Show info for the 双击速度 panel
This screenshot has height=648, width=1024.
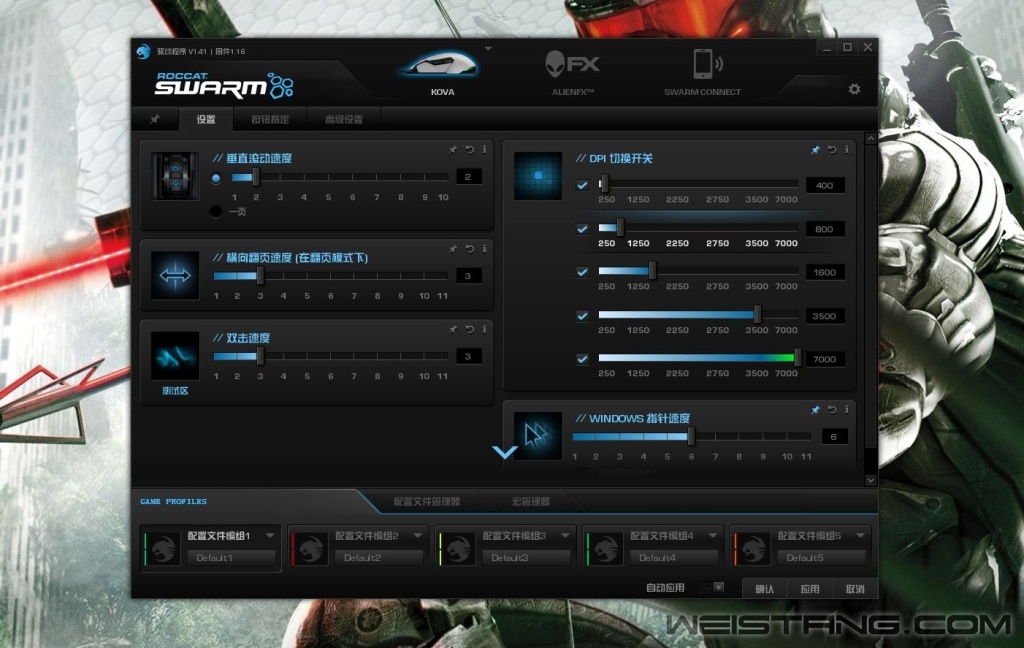click(485, 329)
